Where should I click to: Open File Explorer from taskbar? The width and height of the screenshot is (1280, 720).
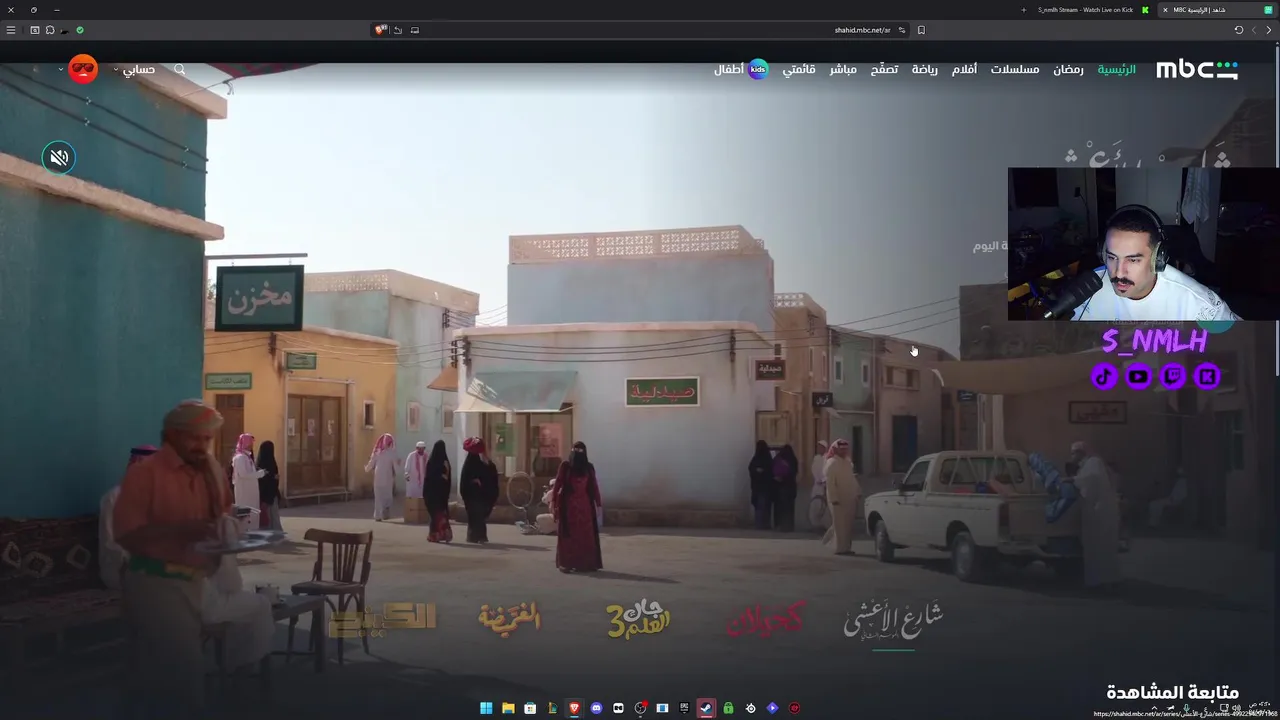[x=508, y=708]
